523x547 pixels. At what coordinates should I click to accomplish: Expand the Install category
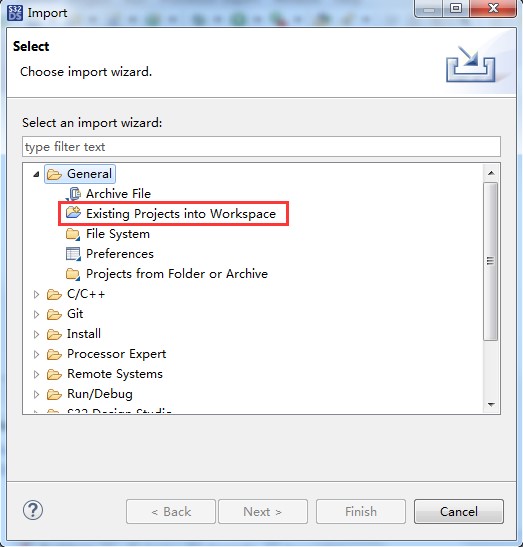[x=36, y=334]
